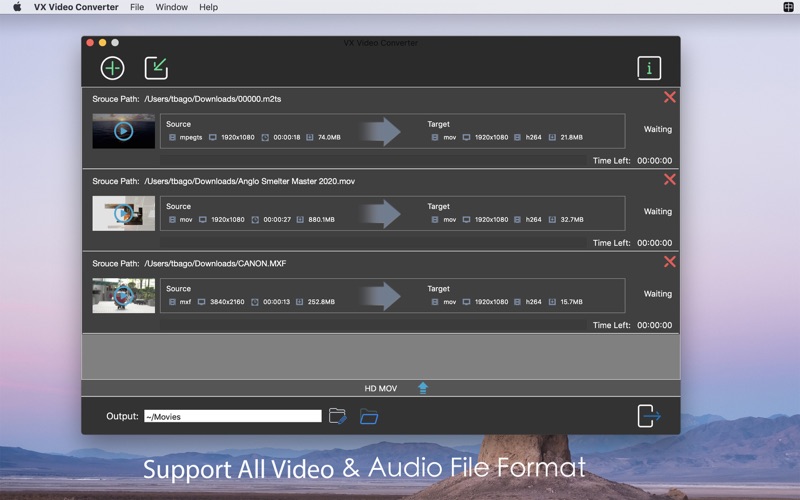Click Waiting status of CANON.MXF row
Screen dimensions: 800x500
tap(658, 293)
